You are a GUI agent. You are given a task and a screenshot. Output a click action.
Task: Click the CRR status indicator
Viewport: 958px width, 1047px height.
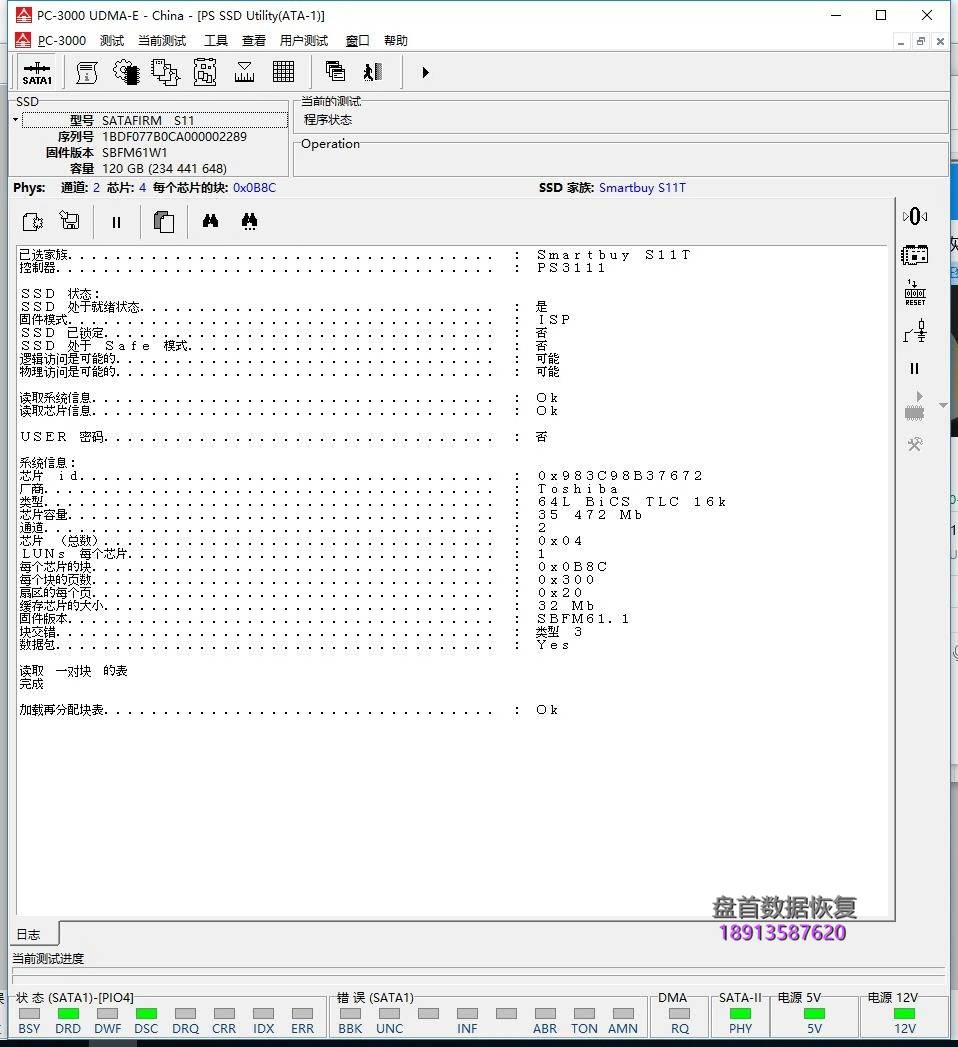pos(224,1014)
